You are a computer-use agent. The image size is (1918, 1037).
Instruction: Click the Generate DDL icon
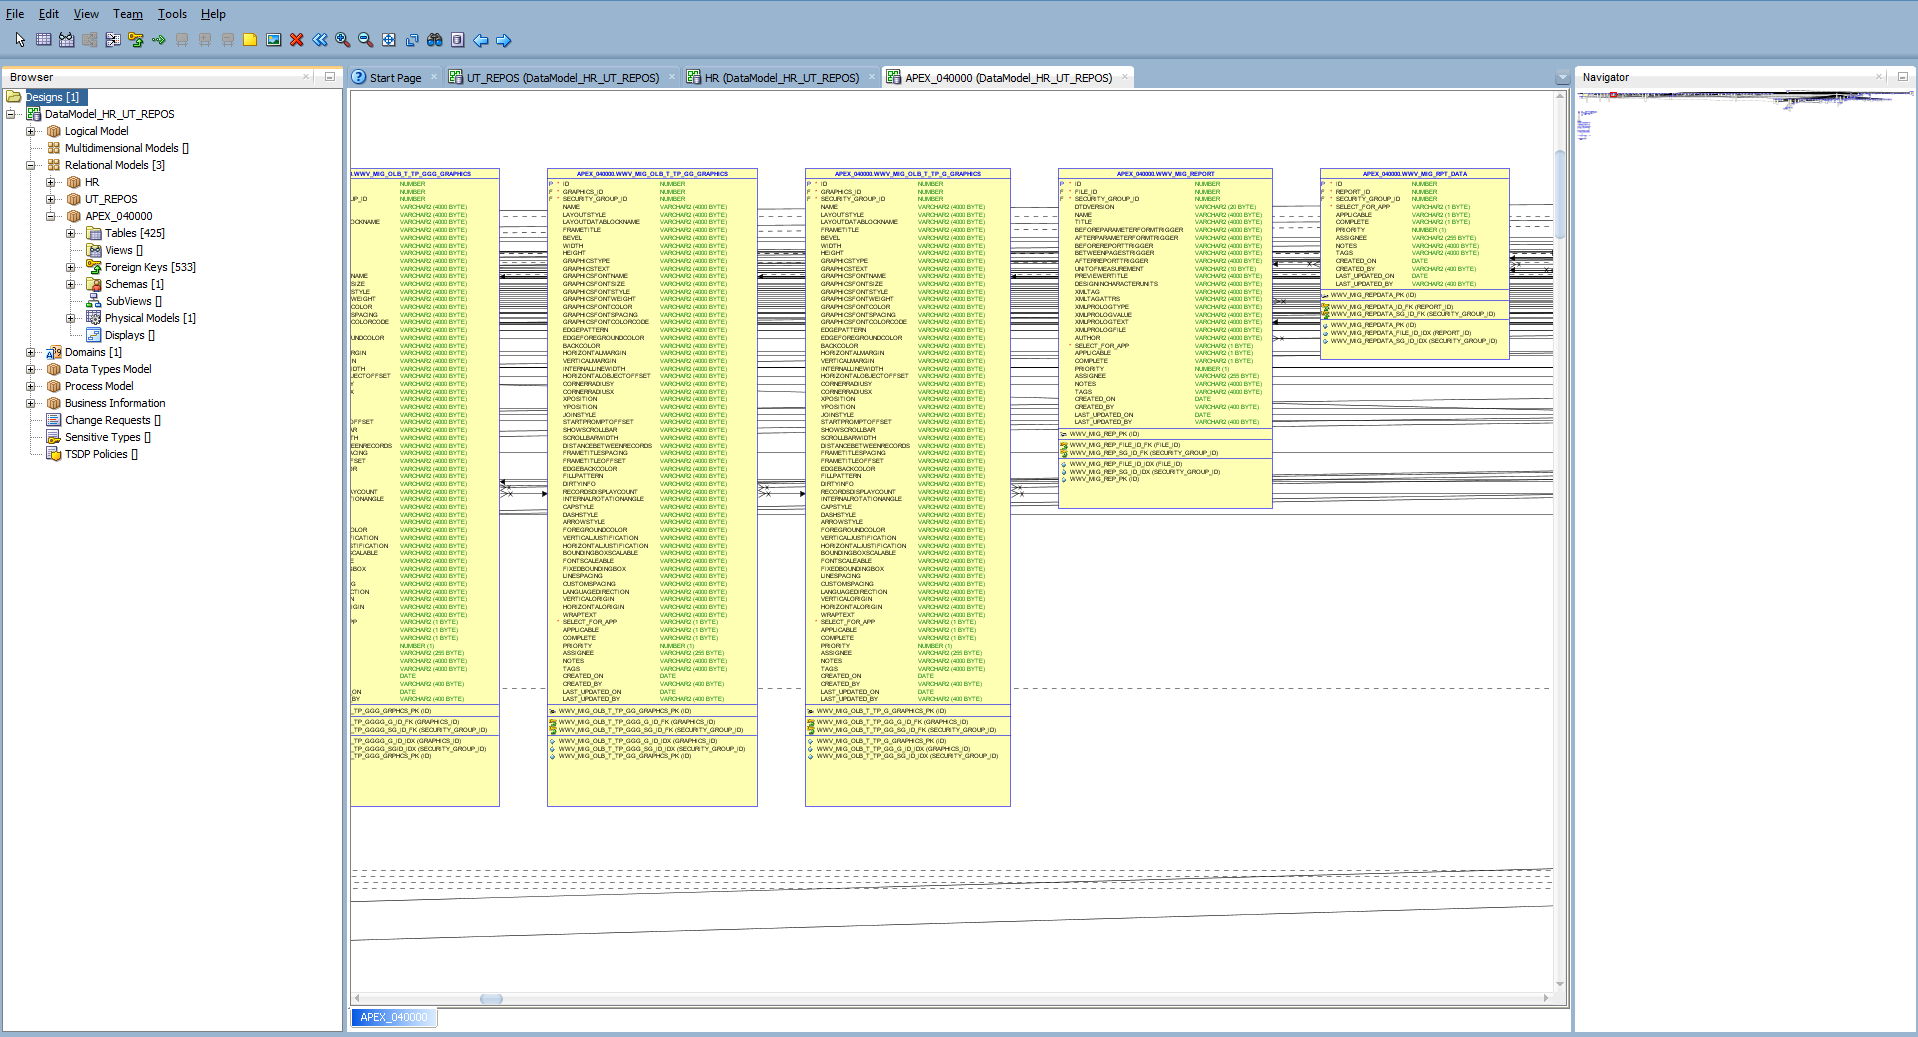click(x=457, y=40)
